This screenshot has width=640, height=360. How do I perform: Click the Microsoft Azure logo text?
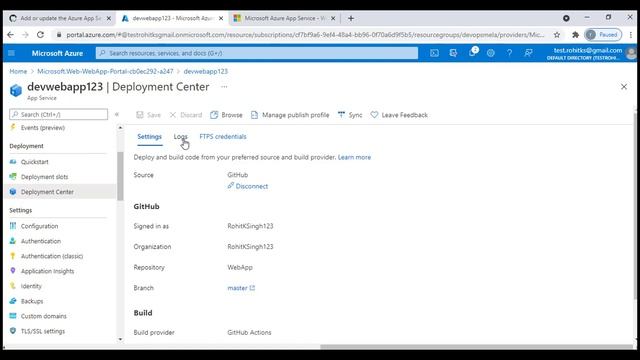[57, 53]
